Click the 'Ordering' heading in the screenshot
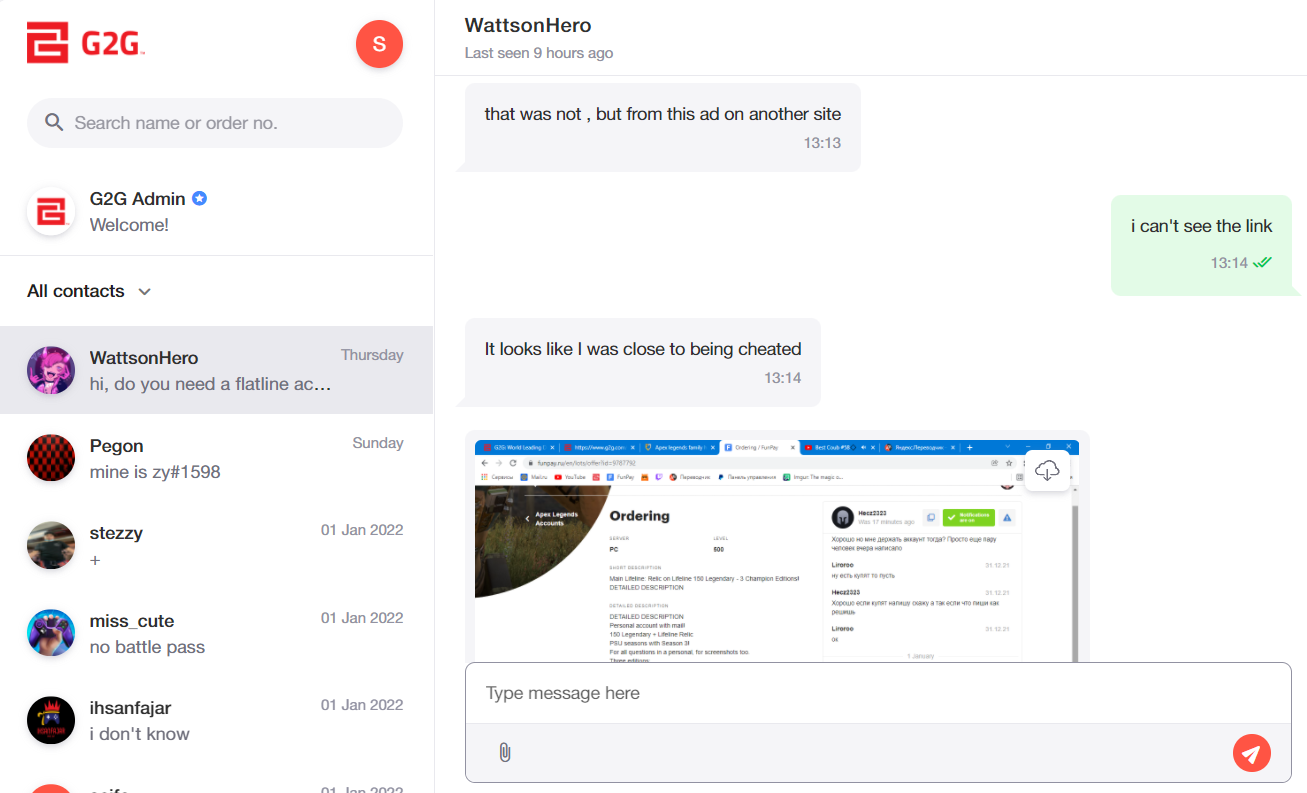This screenshot has height=793, width=1307. [639, 516]
